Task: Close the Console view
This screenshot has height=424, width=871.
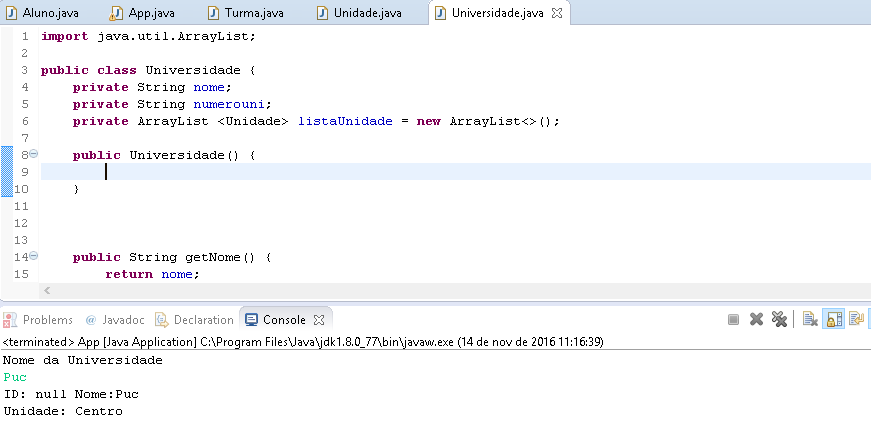Action: coord(319,320)
